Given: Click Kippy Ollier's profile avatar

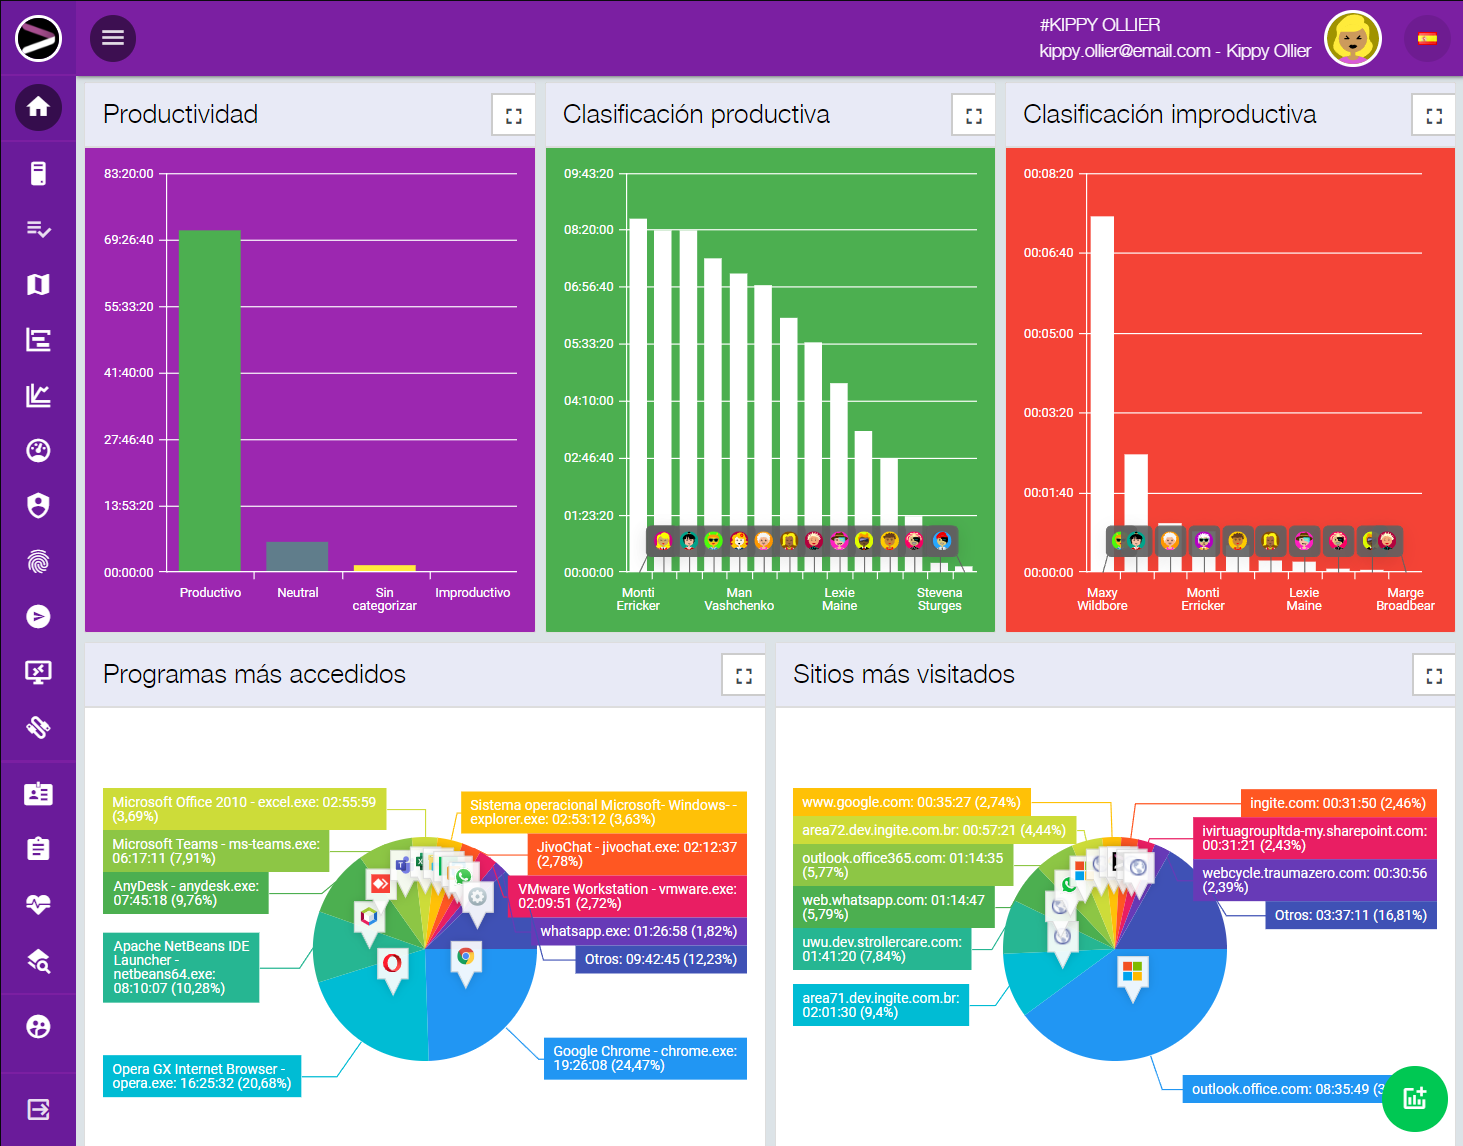Looking at the screenshot, I should (1352, 39).
